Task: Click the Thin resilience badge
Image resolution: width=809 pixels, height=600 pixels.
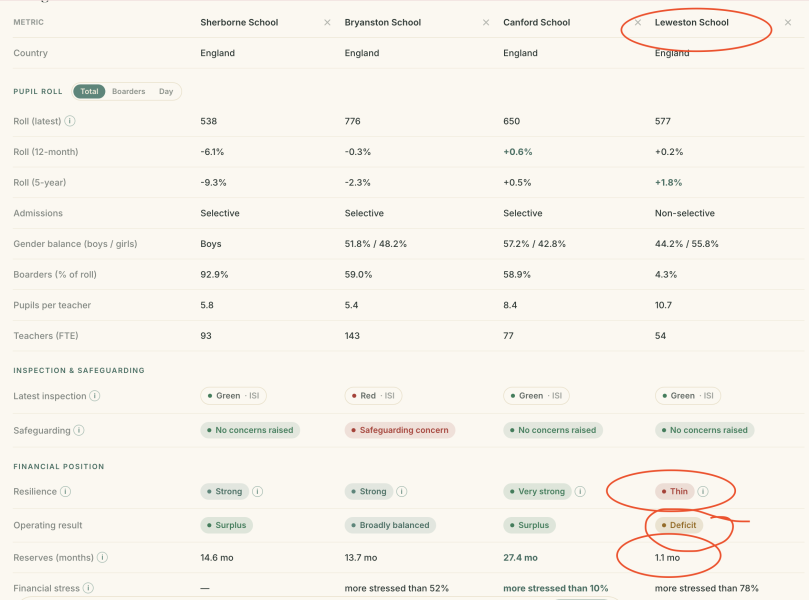Action: pos(675,491)
